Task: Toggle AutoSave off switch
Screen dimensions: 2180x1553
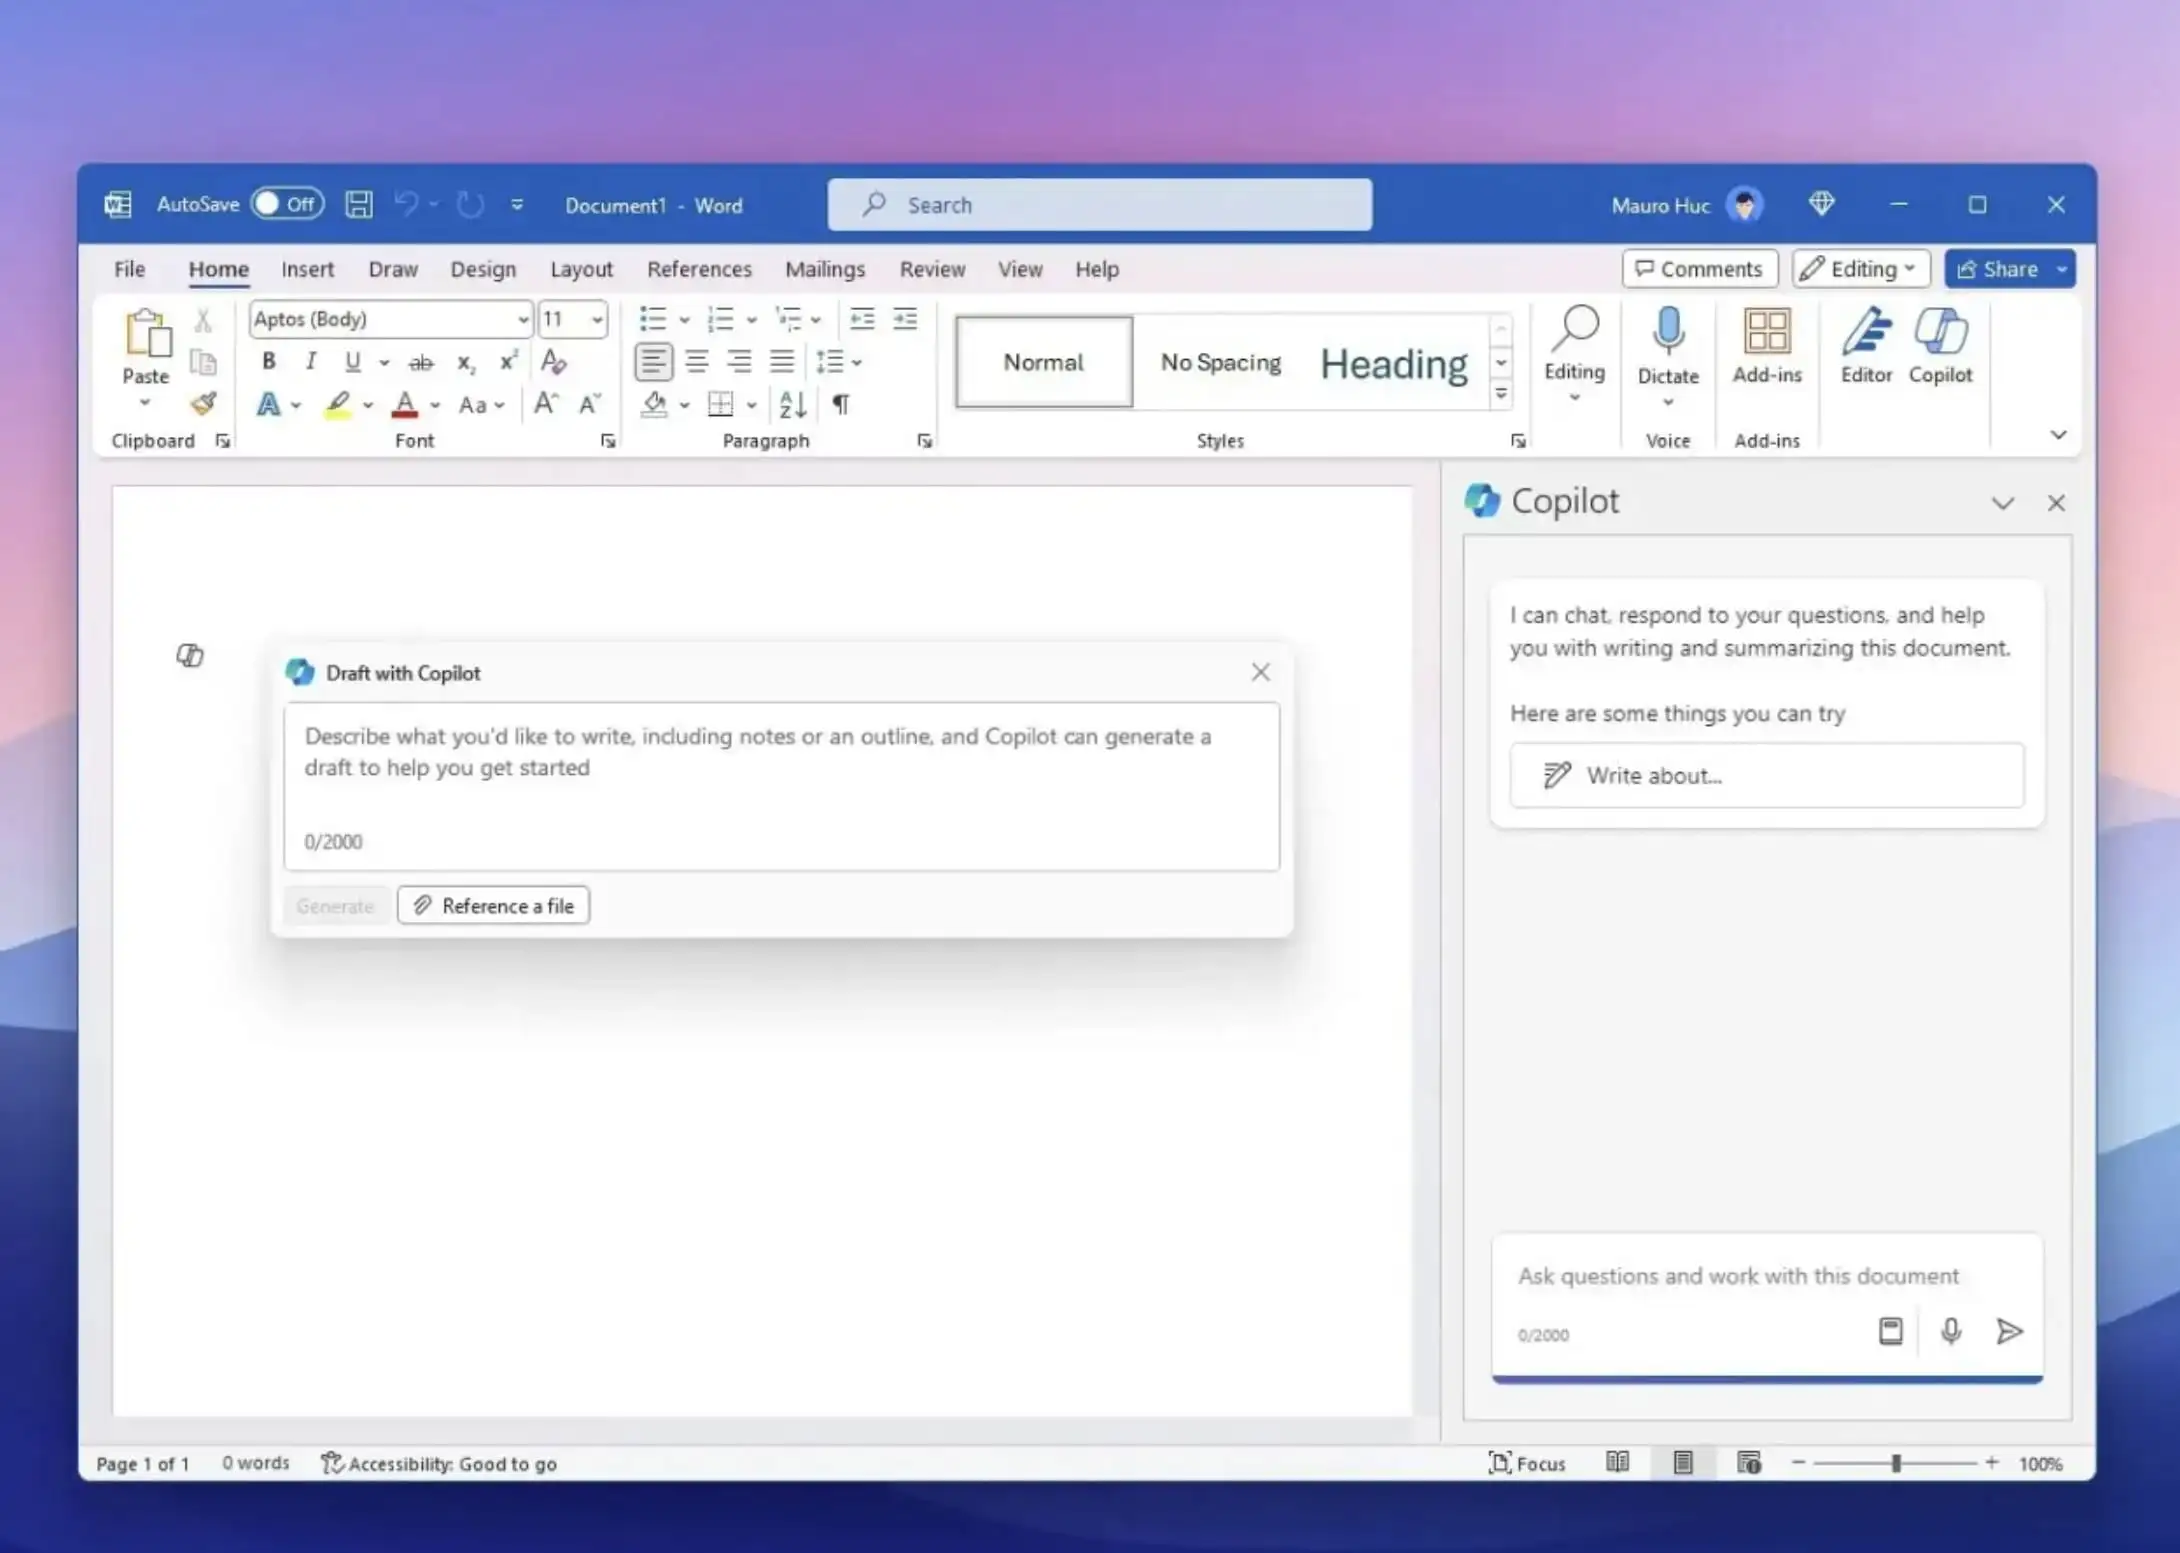Action: pos(284,203)
